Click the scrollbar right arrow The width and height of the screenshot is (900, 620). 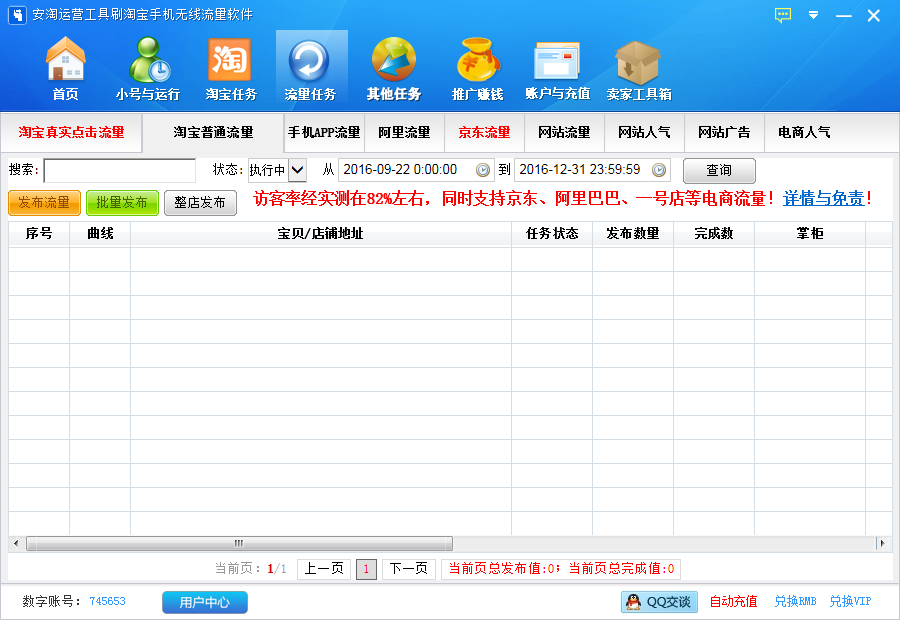point(883,543)
